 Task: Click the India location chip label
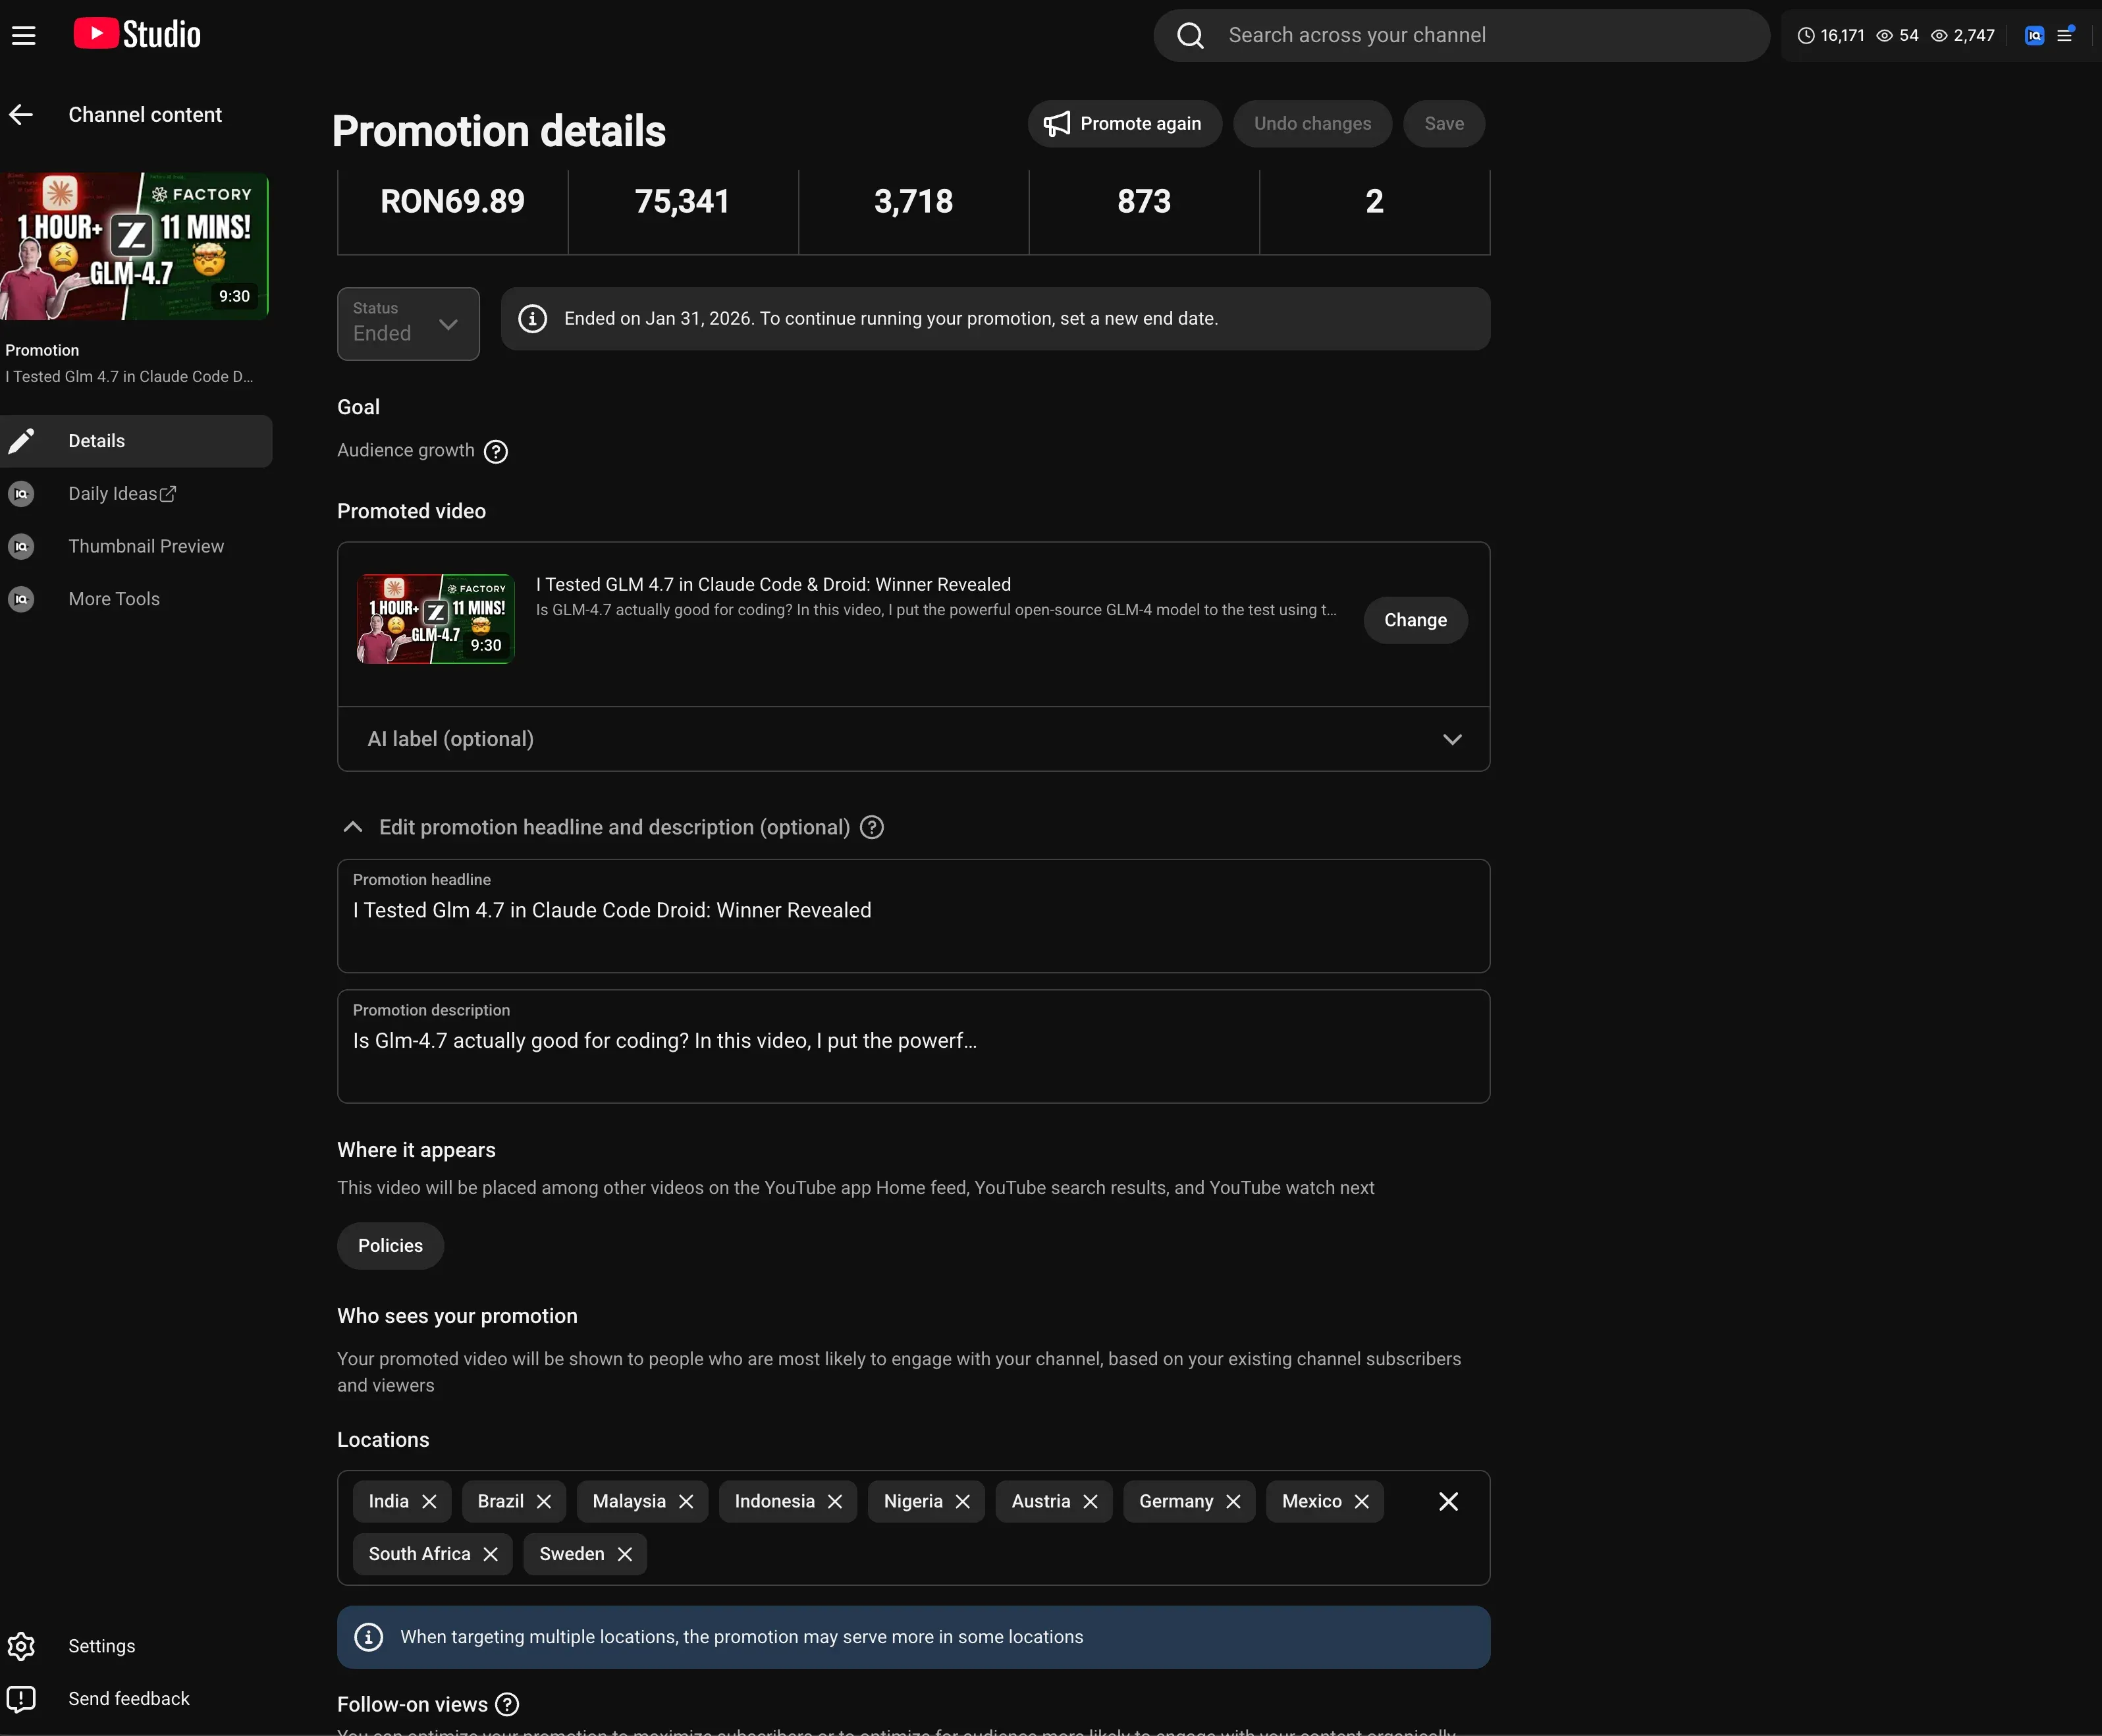tap(388, 1502)
